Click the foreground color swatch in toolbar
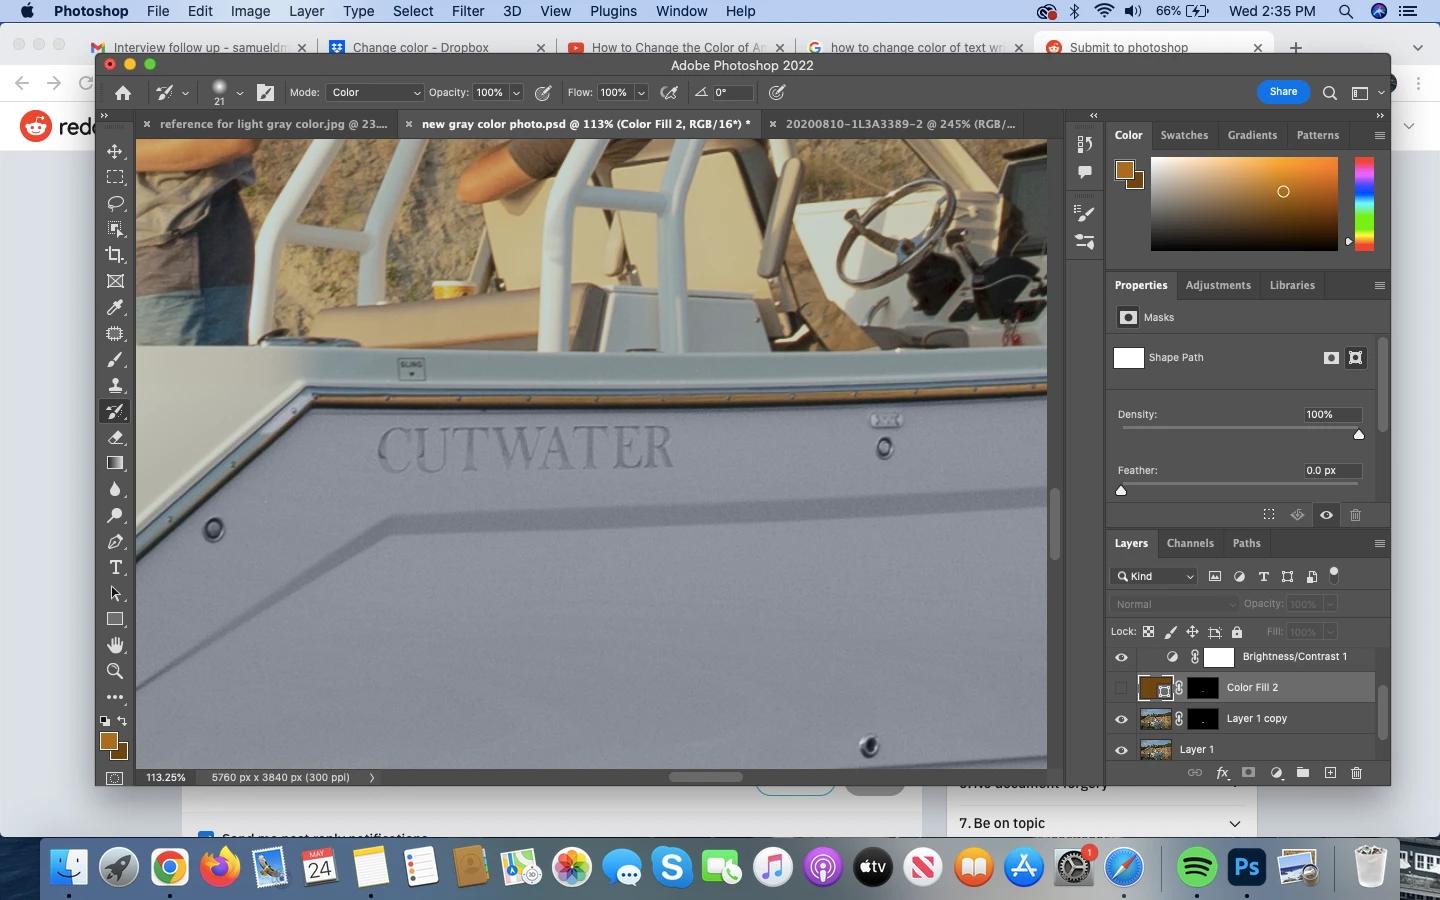The width and height of the screenshot is (1440, 900). click(x=109, y=741)
